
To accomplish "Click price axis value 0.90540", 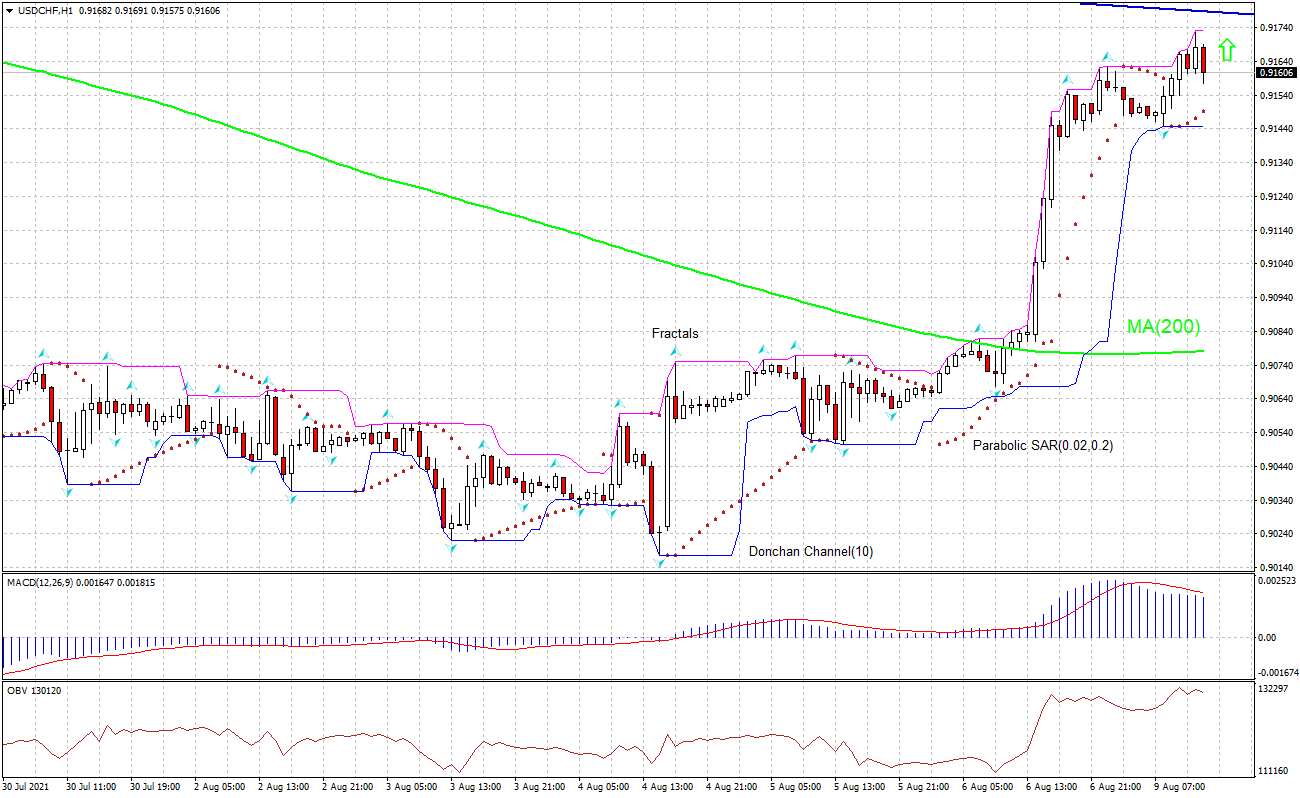I will [x=1275, y=433].
